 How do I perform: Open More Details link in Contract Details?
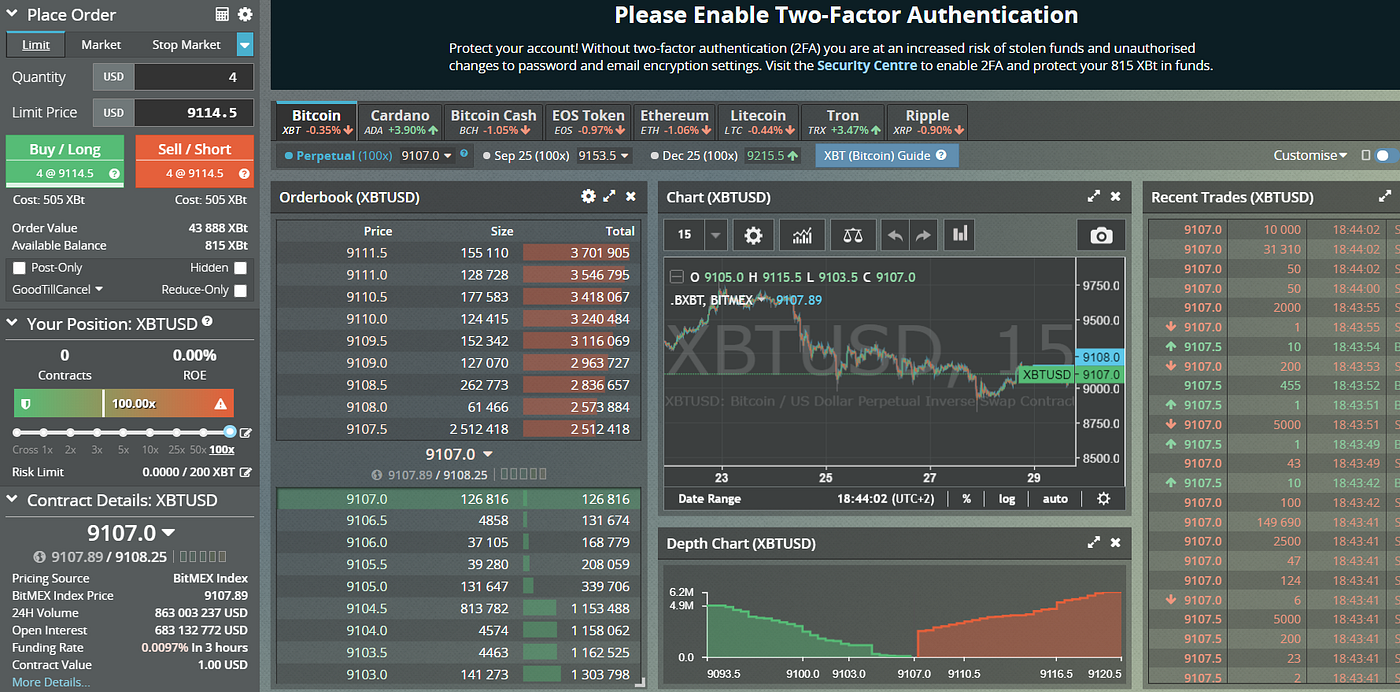click(x=51, y=682)
